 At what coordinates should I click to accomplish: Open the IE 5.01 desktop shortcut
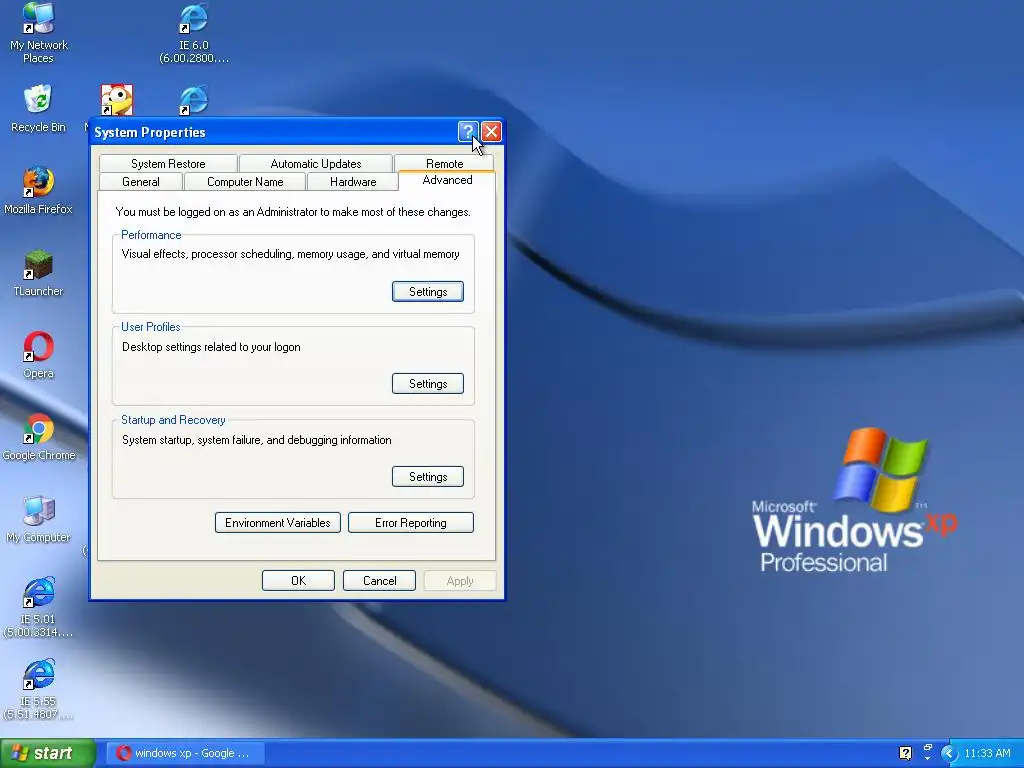coord(38,607)
